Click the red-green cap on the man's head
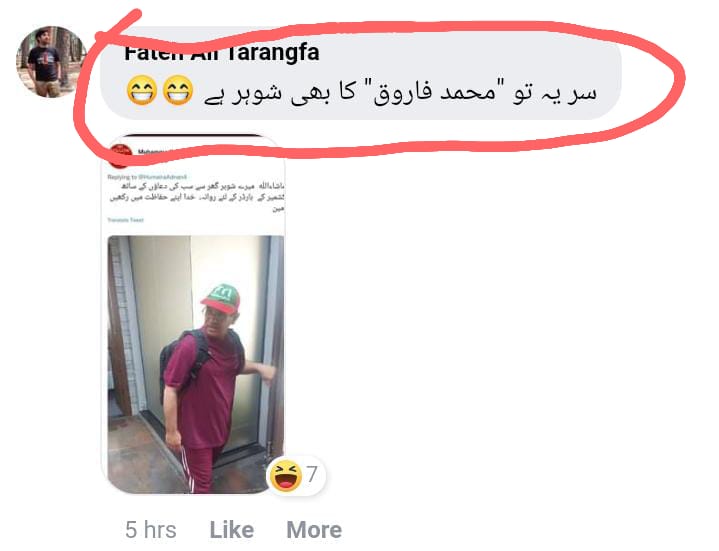 (x=221, y=298)
